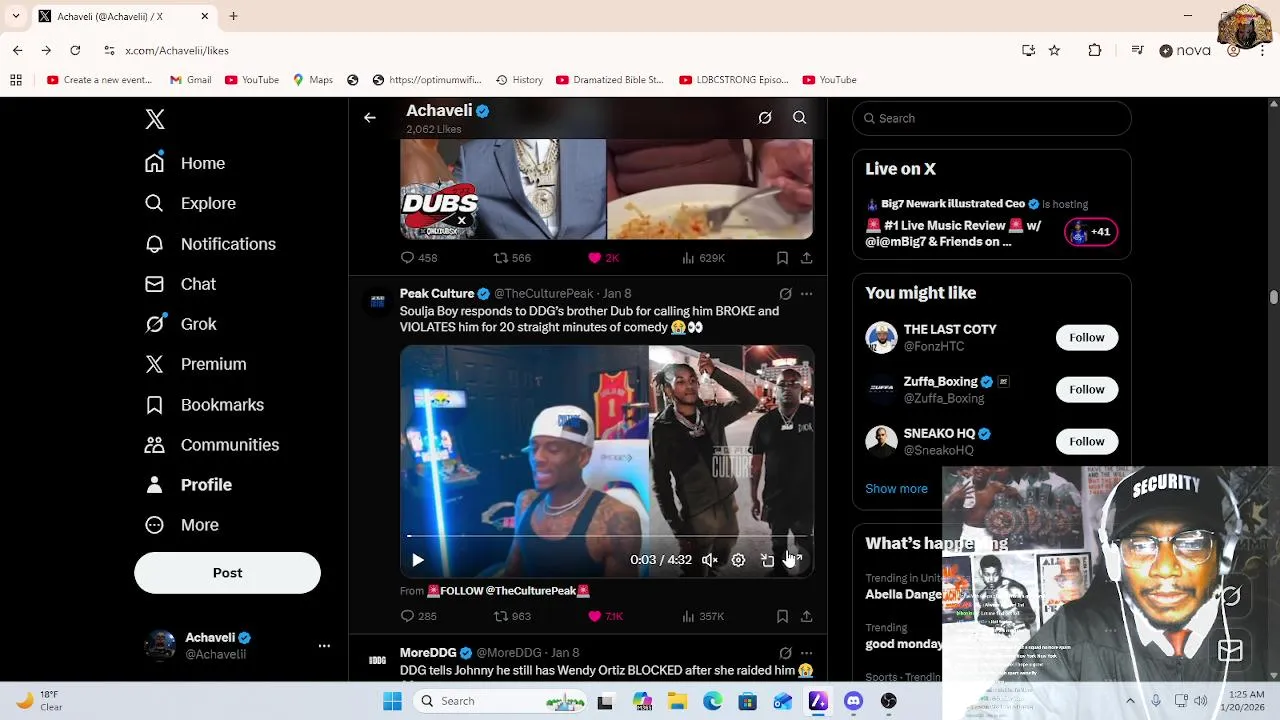View analytics showing 629K views
This screenshot has width=1280, height=720.
[703, 258]
